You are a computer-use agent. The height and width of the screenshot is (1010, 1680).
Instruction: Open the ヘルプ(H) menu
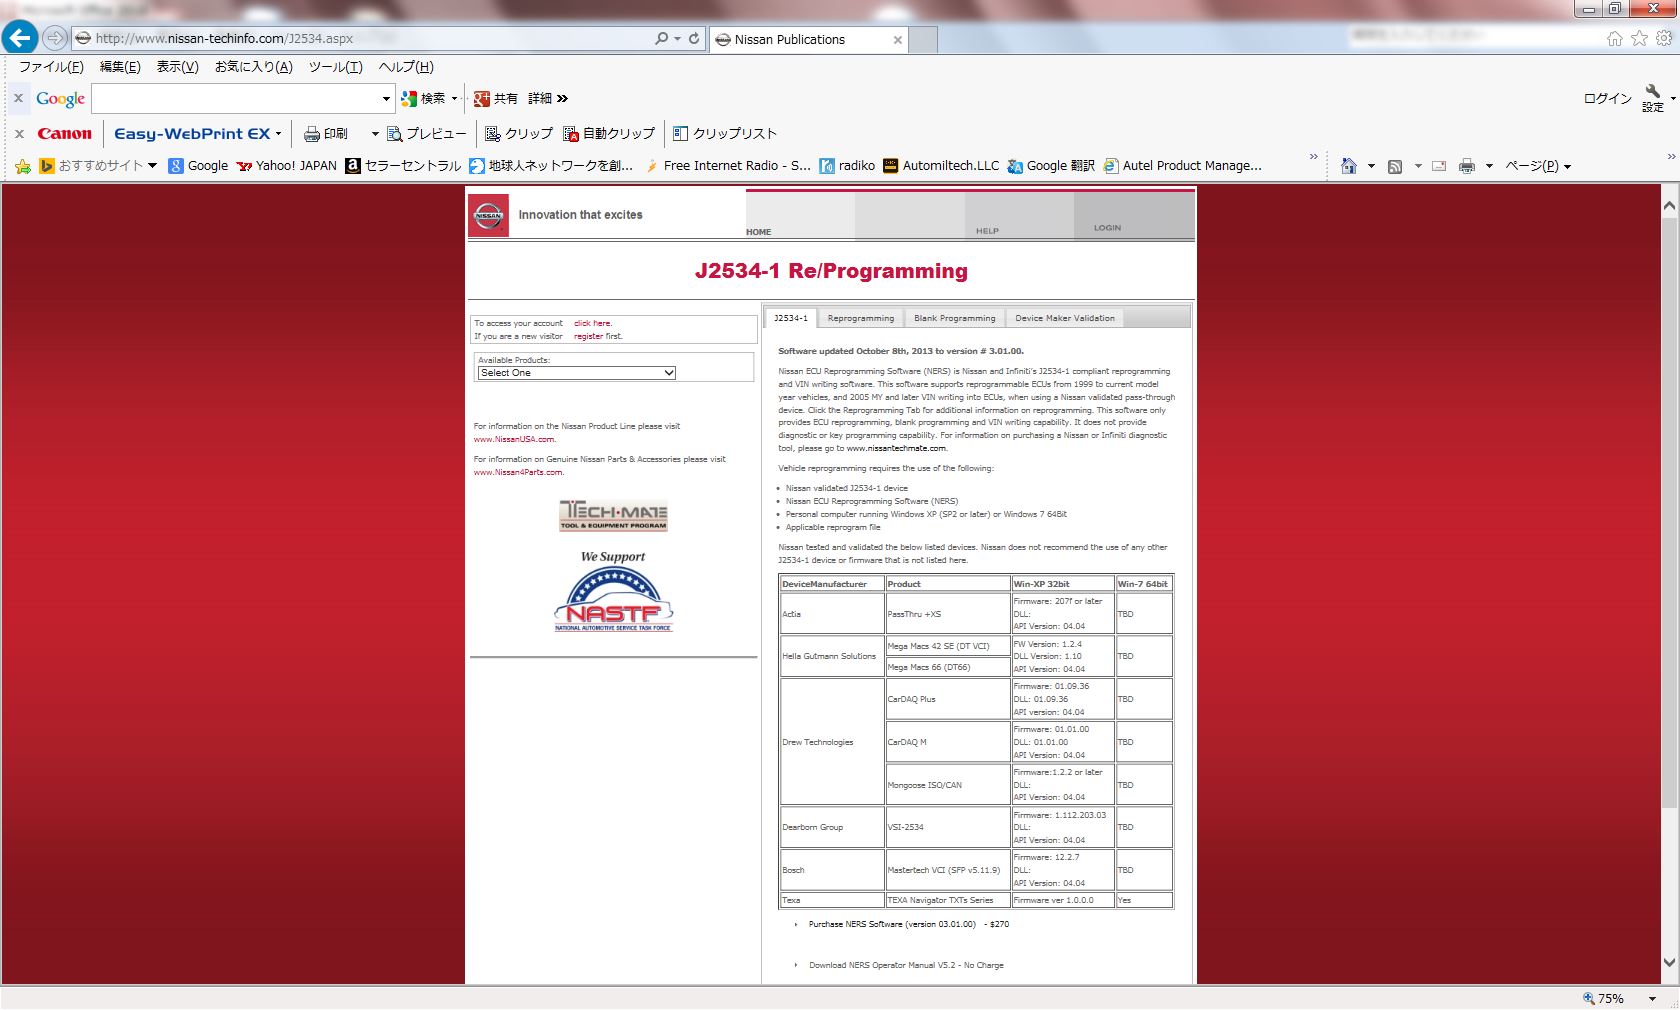pyautogui.click(x=406, y=67)
